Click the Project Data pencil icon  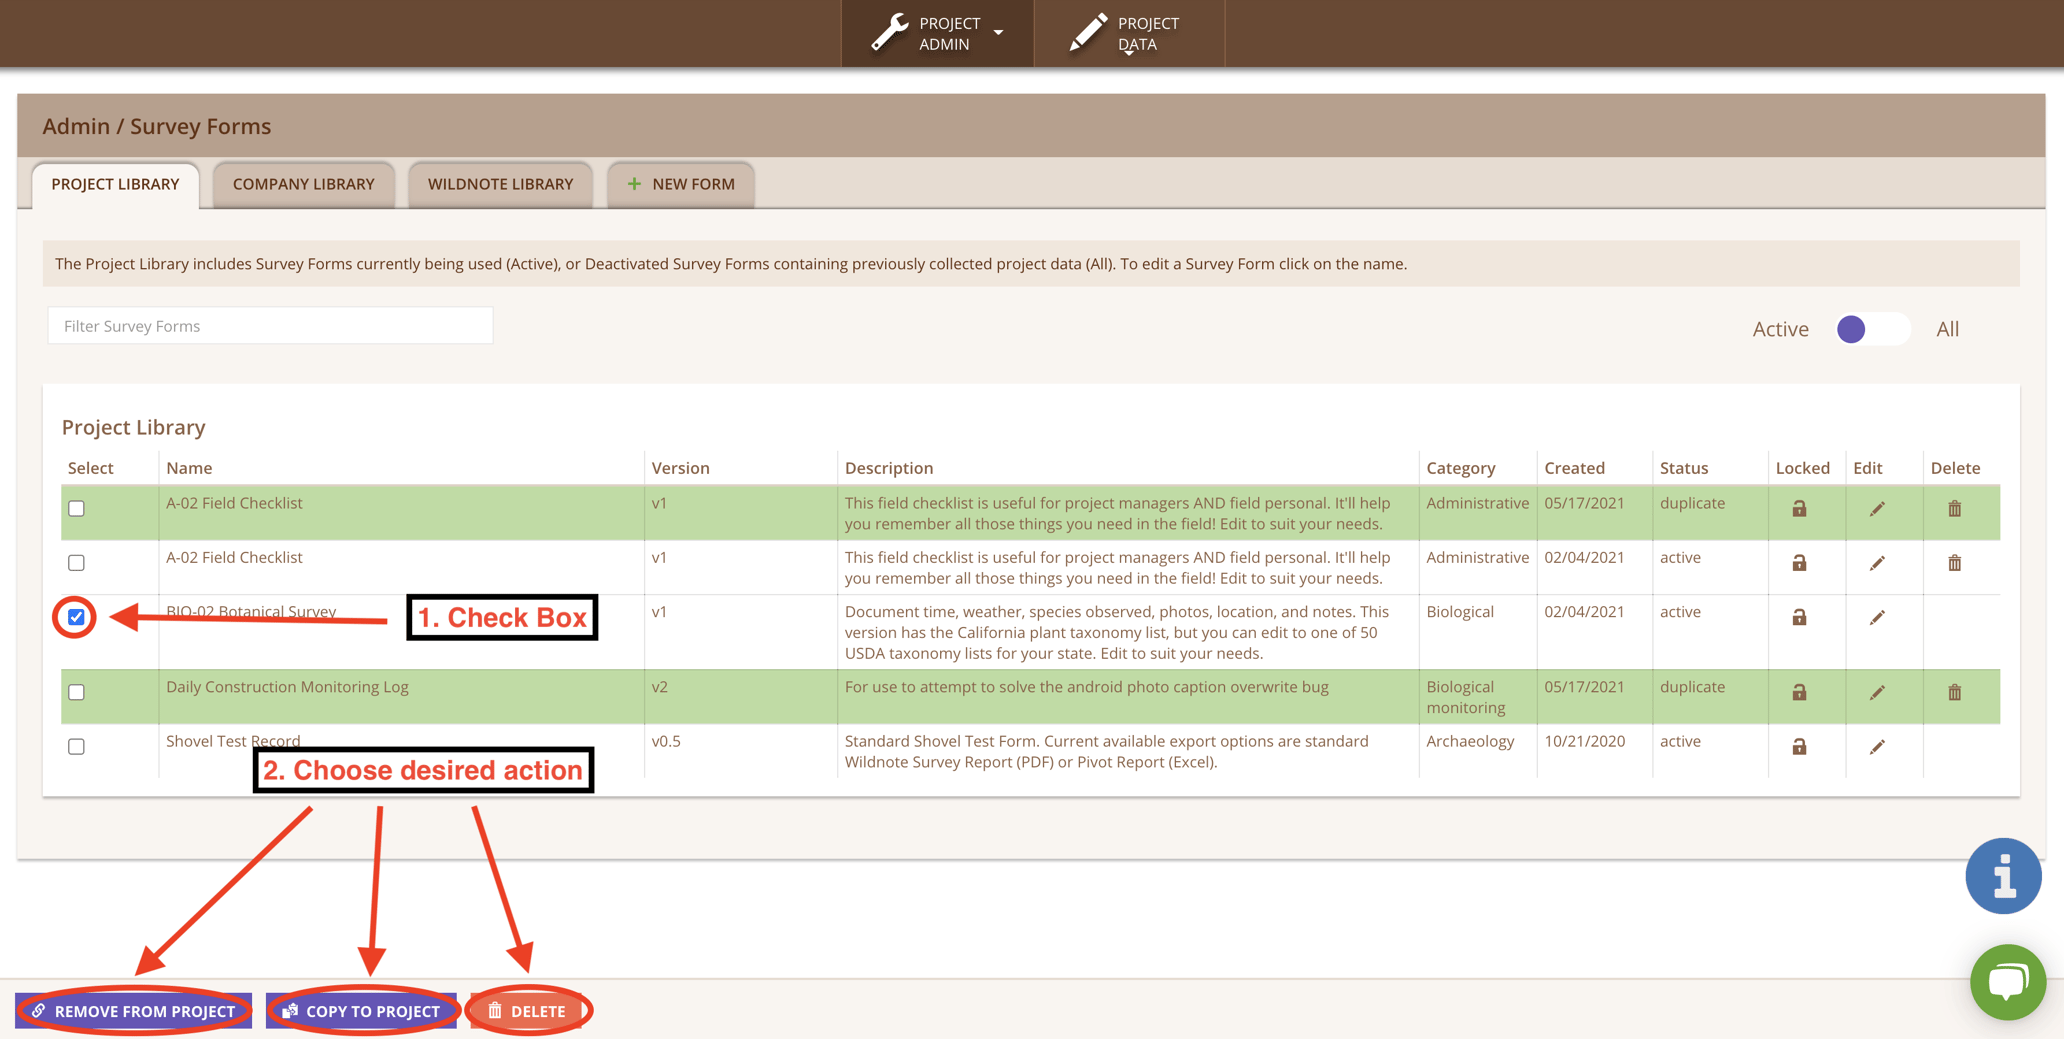pos(1089,31)
